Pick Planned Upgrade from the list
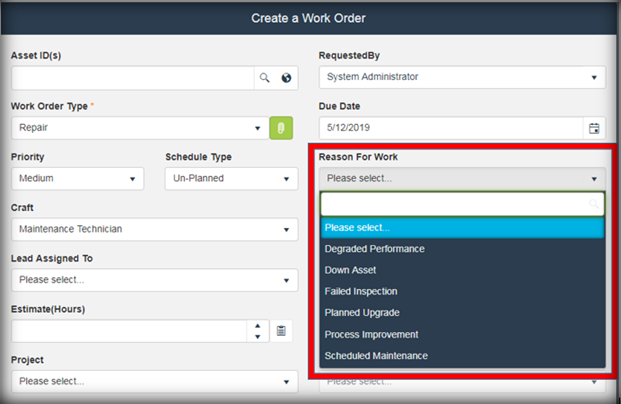This screenshot has height=404, width=621. [362, 313]
